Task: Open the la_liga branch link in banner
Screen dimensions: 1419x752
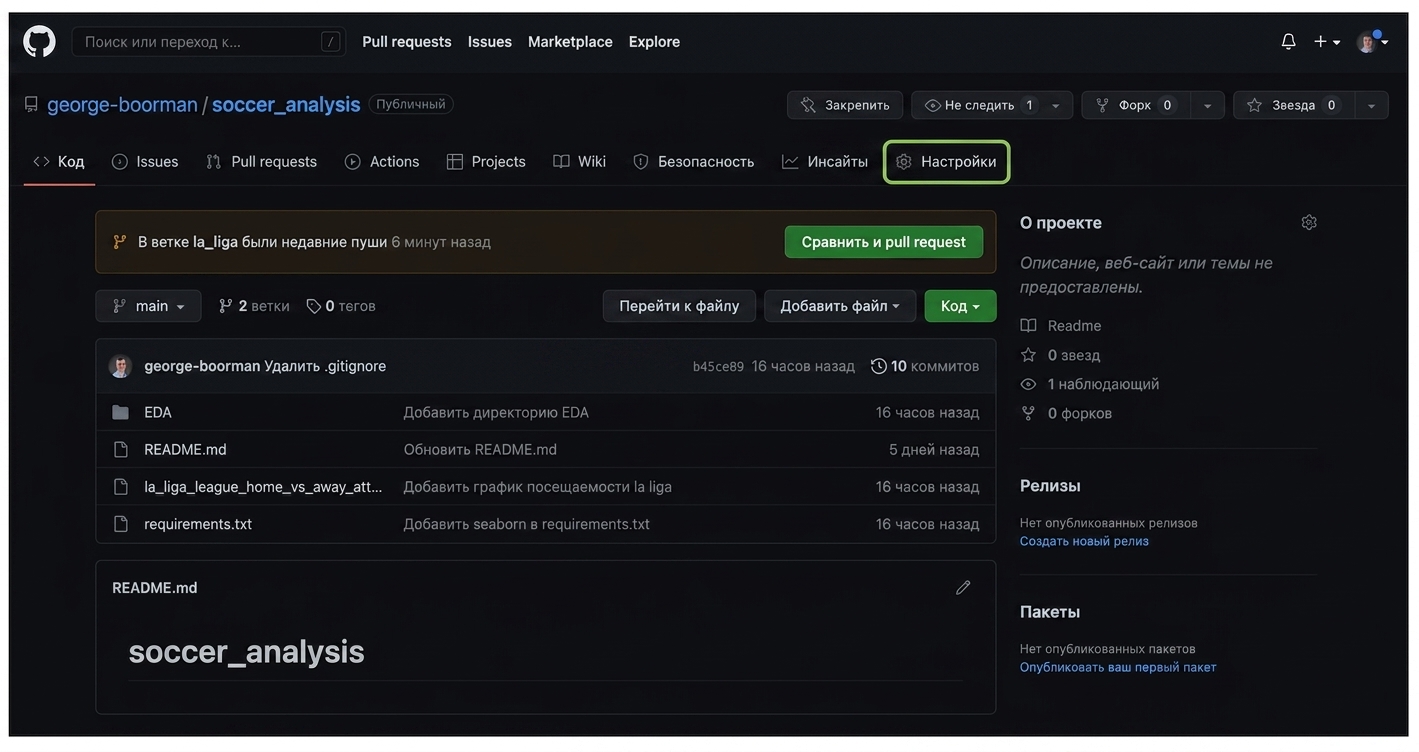Action: [x=215, y=242]
